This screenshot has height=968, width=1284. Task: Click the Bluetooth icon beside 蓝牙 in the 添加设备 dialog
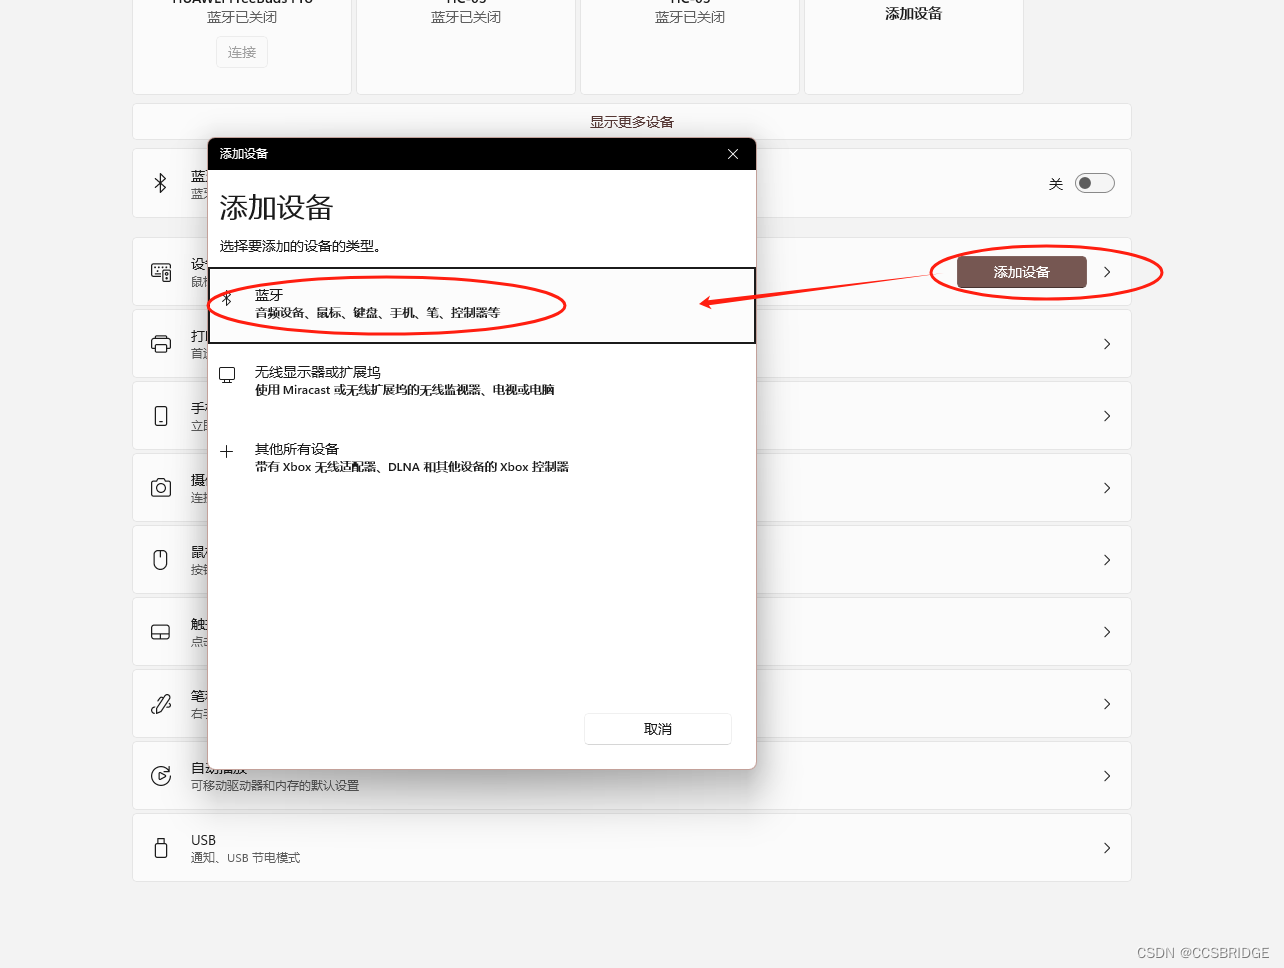227,298
